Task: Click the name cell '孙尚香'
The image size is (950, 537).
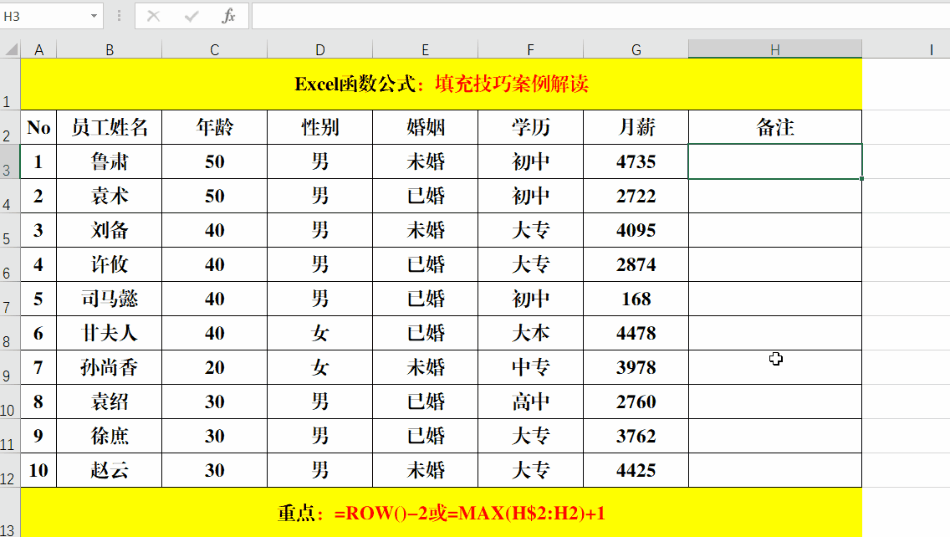Action: [x=109, y=367]
